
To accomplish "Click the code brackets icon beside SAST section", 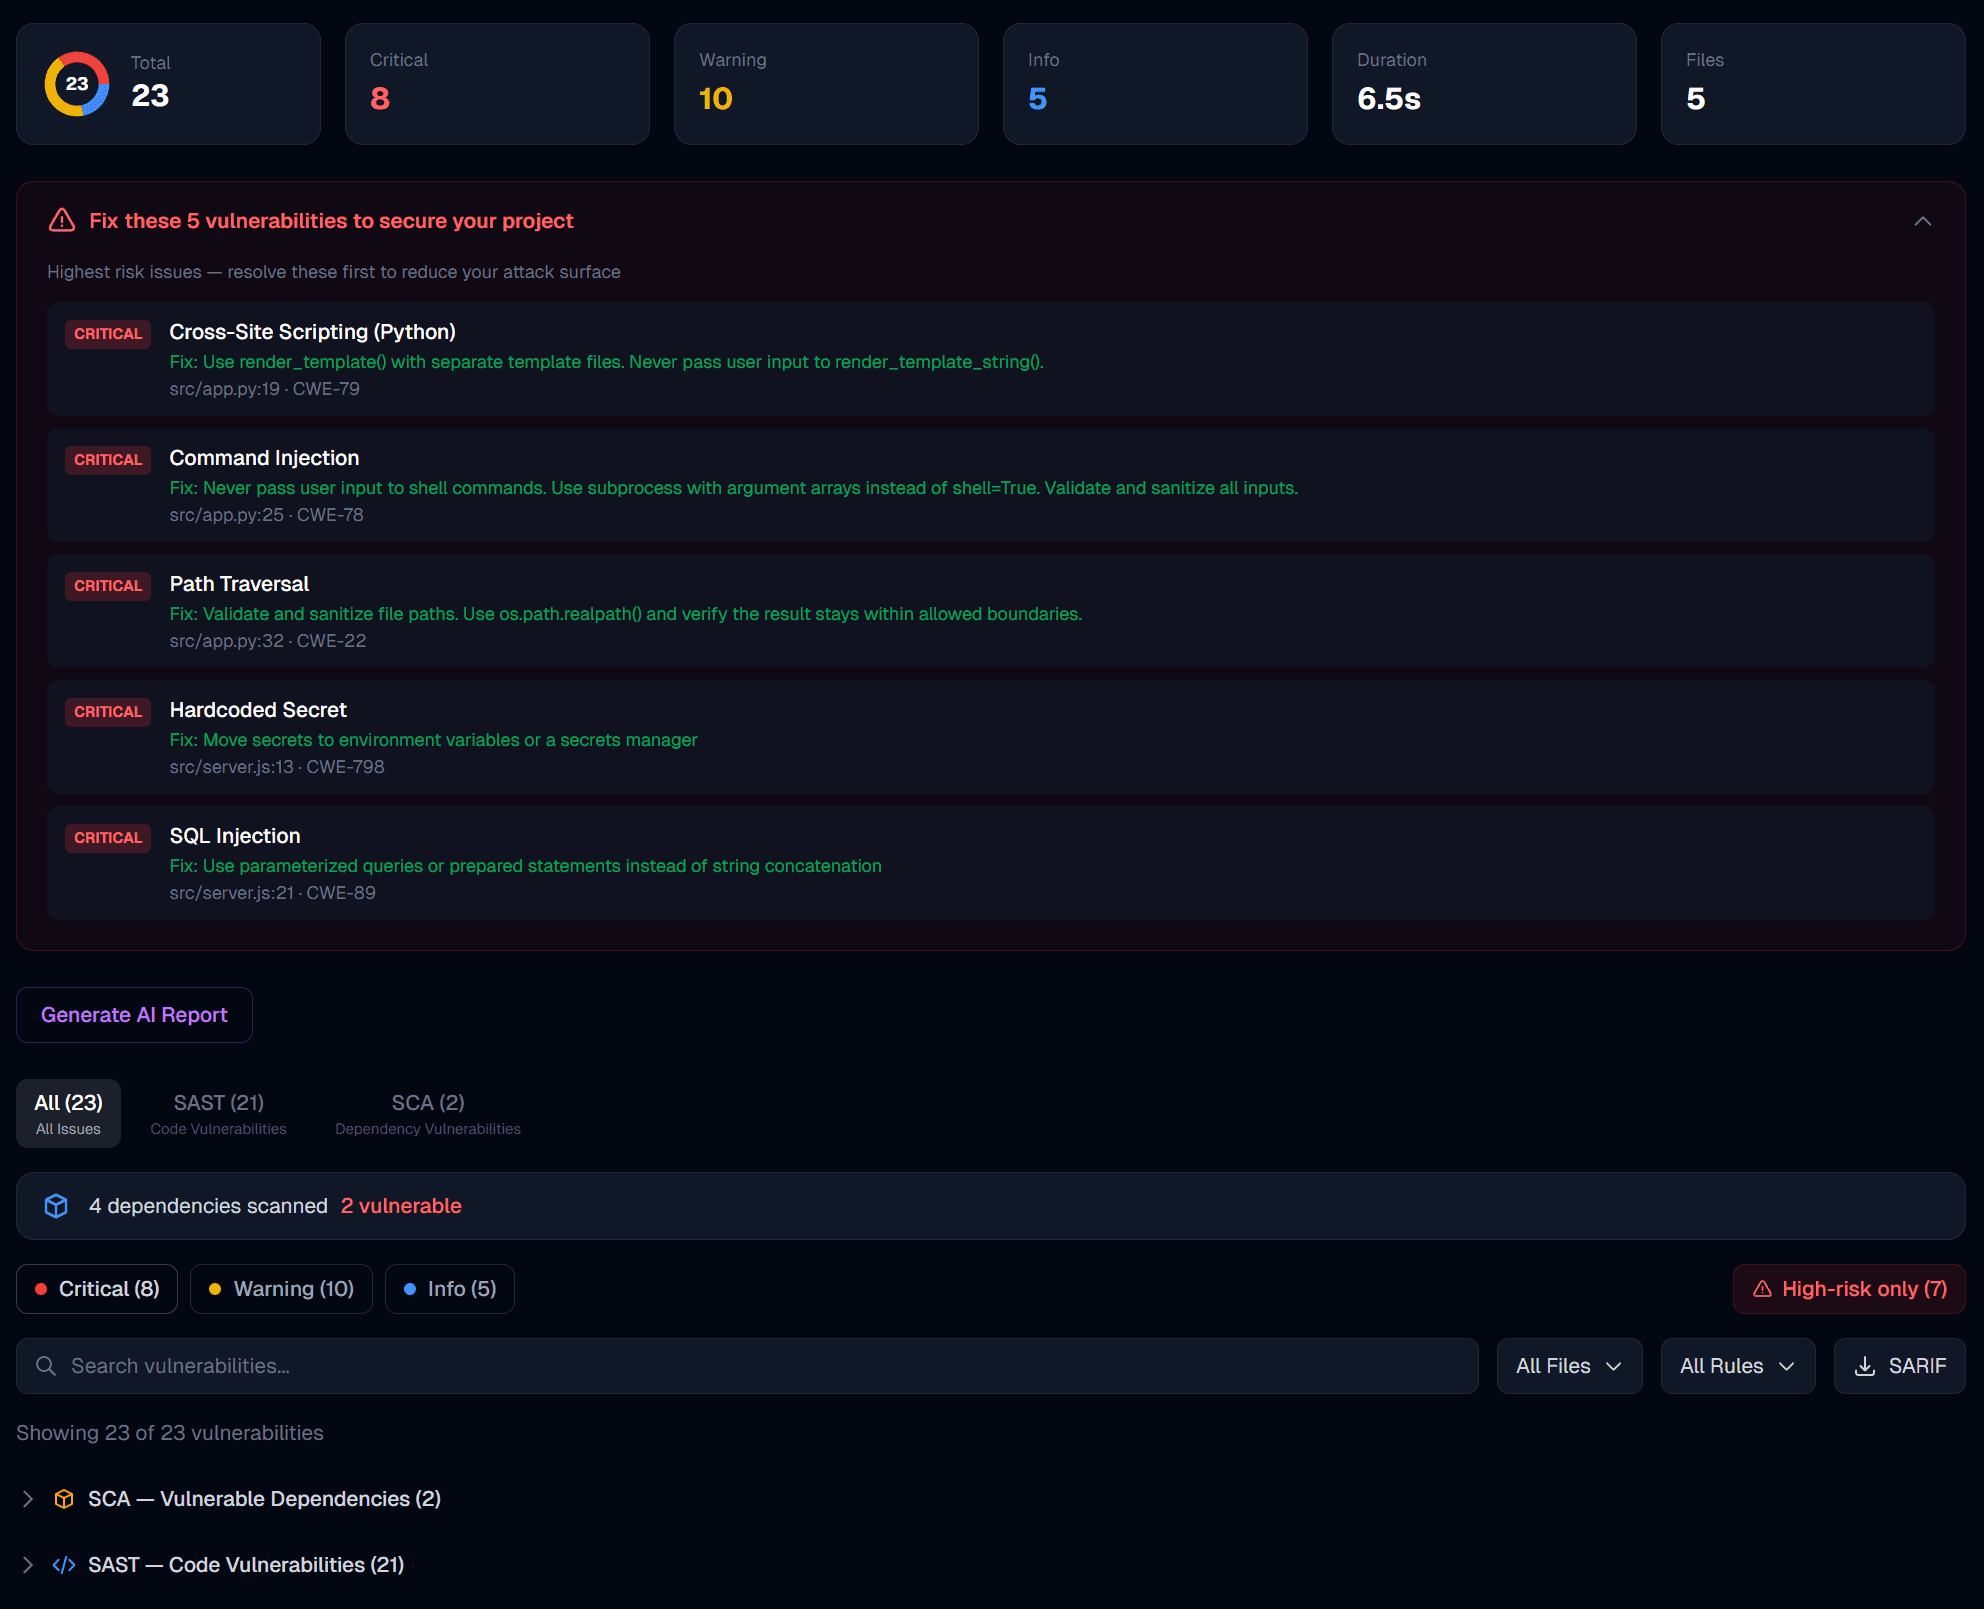I will [x=64, y=1564].
